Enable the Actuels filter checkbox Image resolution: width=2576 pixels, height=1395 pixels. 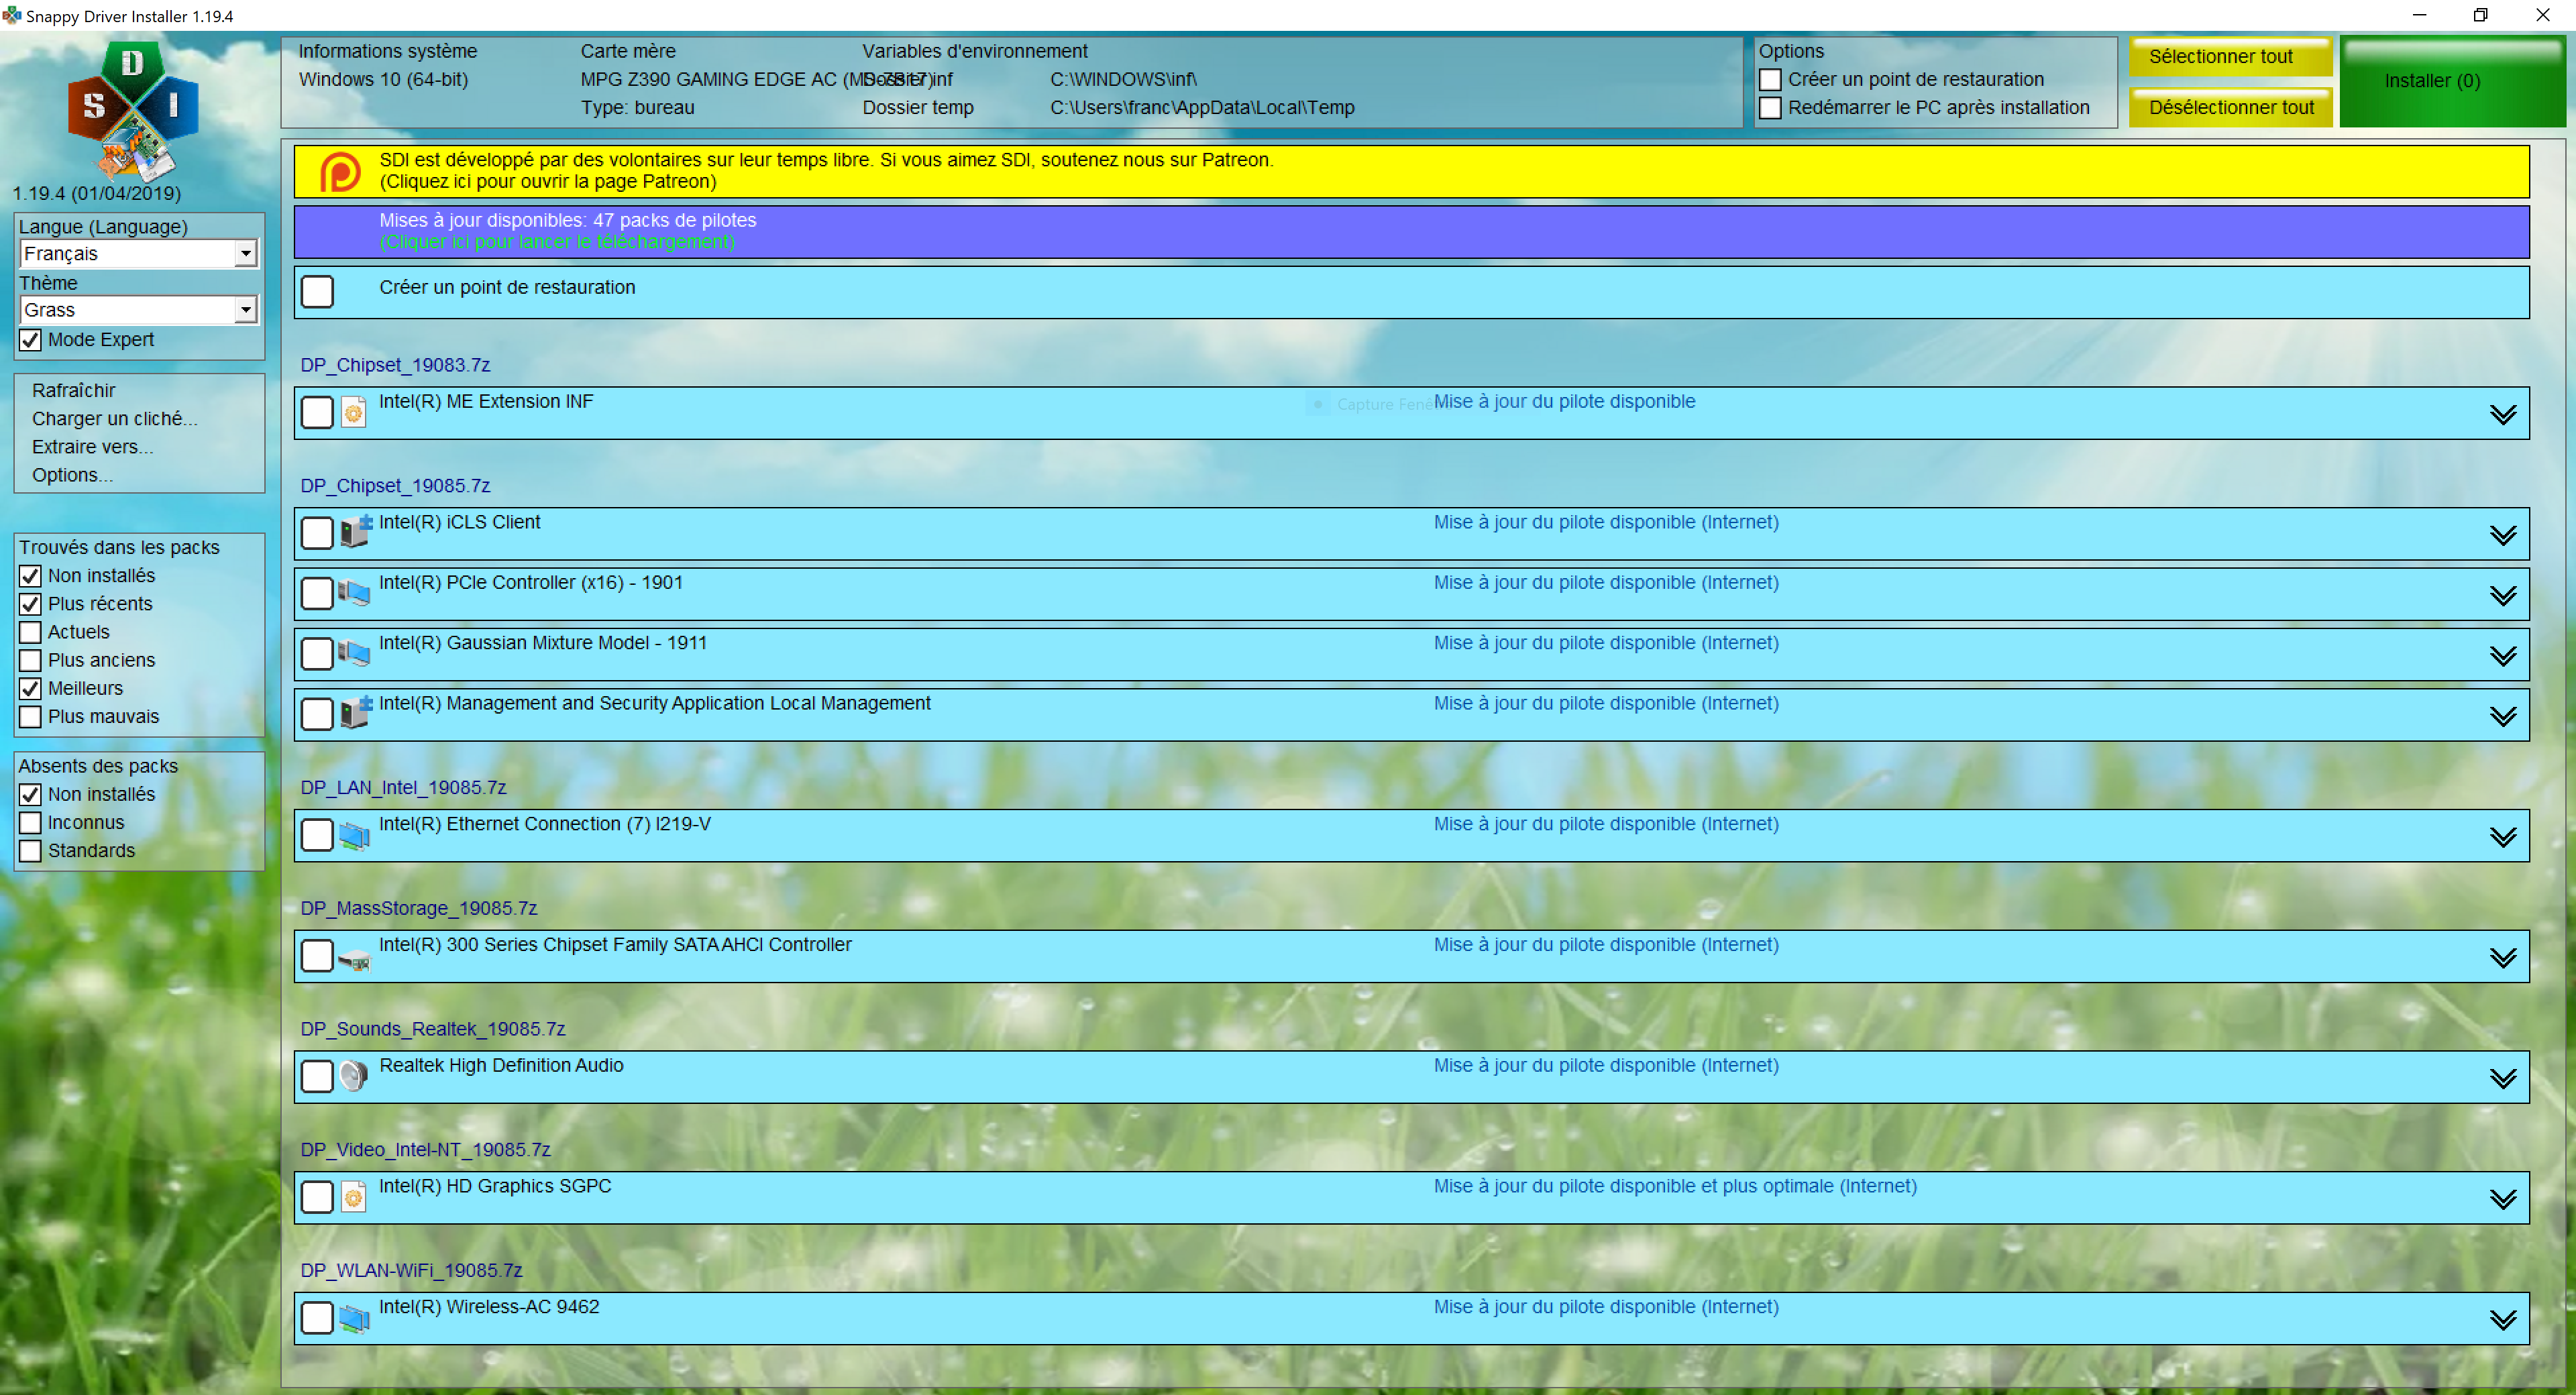pos(31,632)
